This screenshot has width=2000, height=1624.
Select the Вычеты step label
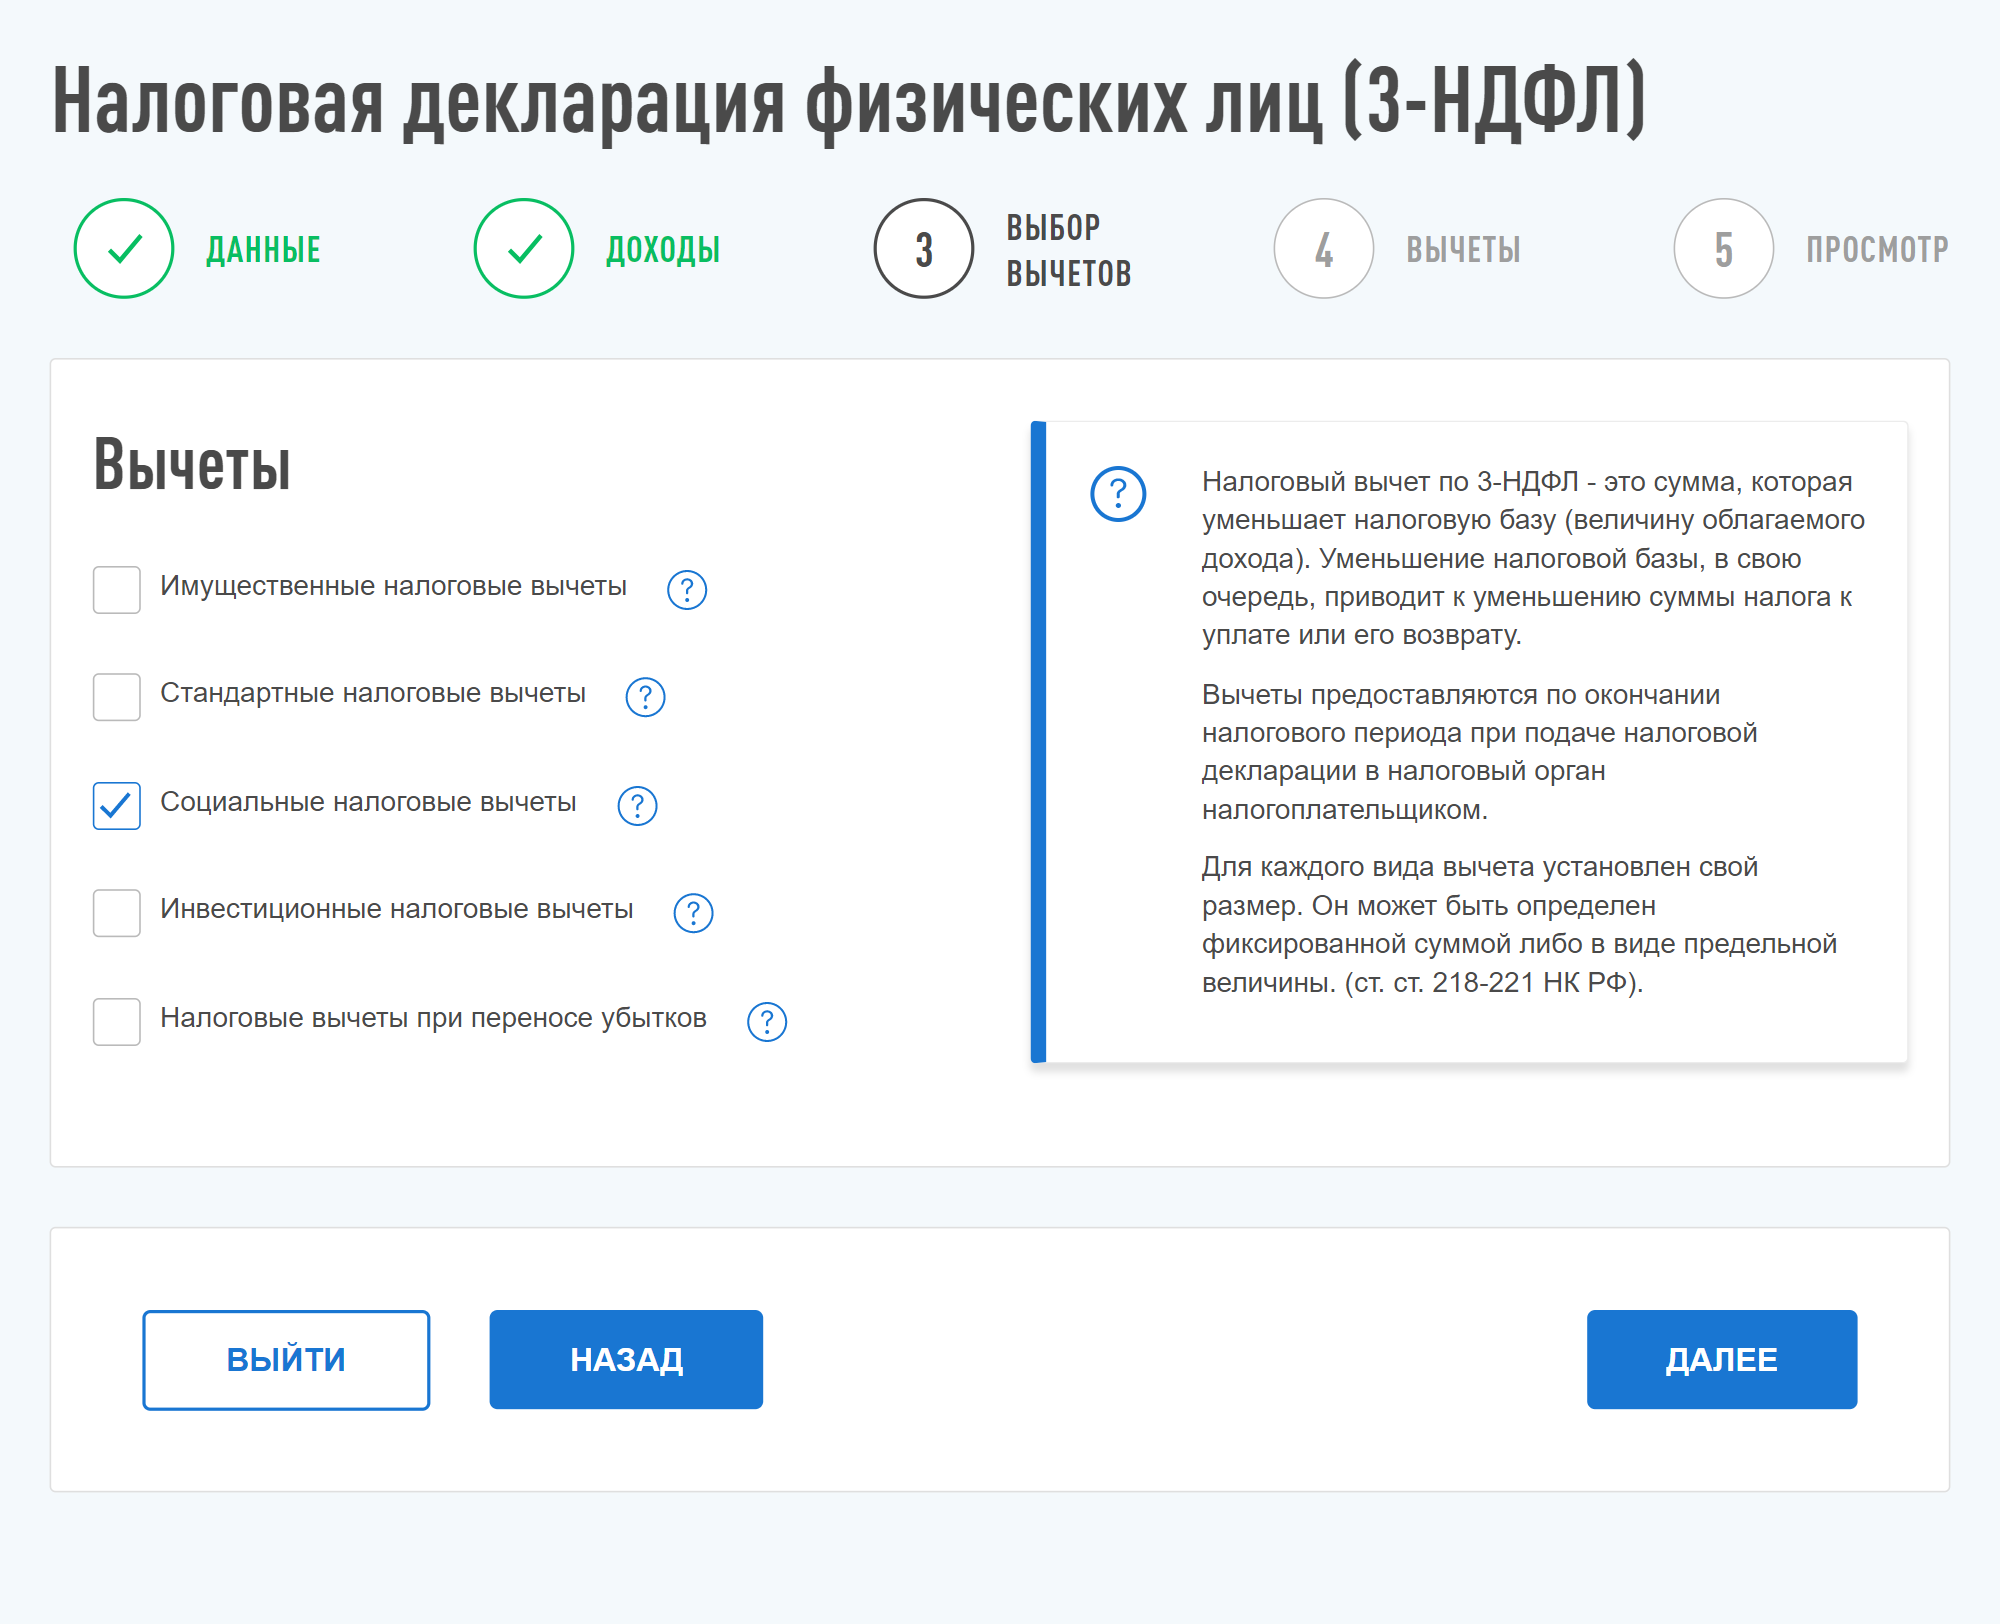(x=1463, y=250)
